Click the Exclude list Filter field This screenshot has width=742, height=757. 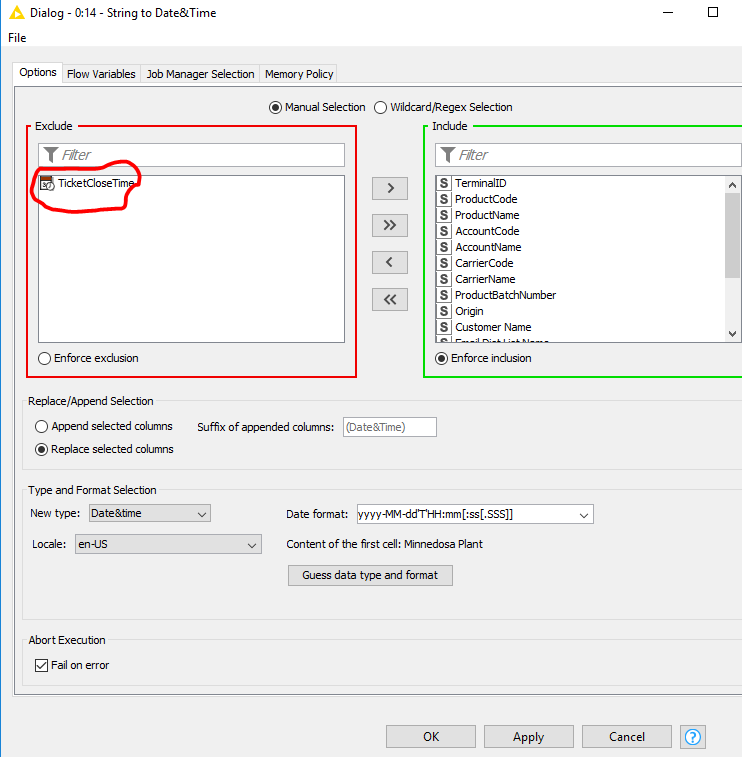200,155
